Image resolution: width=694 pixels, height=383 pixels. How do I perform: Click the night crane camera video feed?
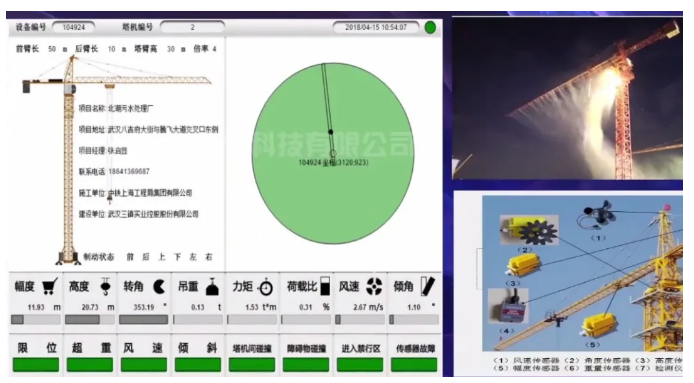tap(567, 98)
